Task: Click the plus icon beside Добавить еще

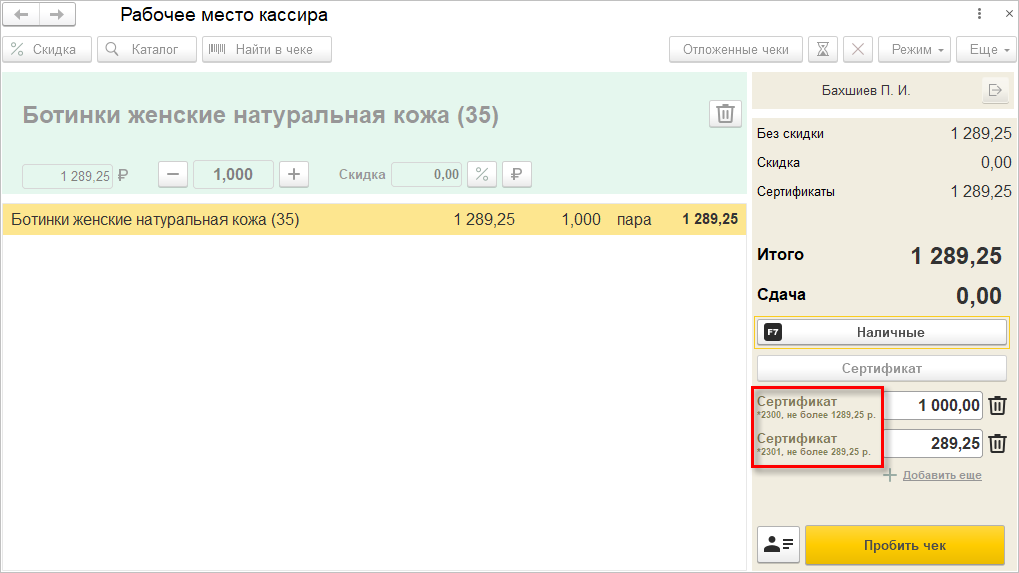Action: [x=890, y=475]
